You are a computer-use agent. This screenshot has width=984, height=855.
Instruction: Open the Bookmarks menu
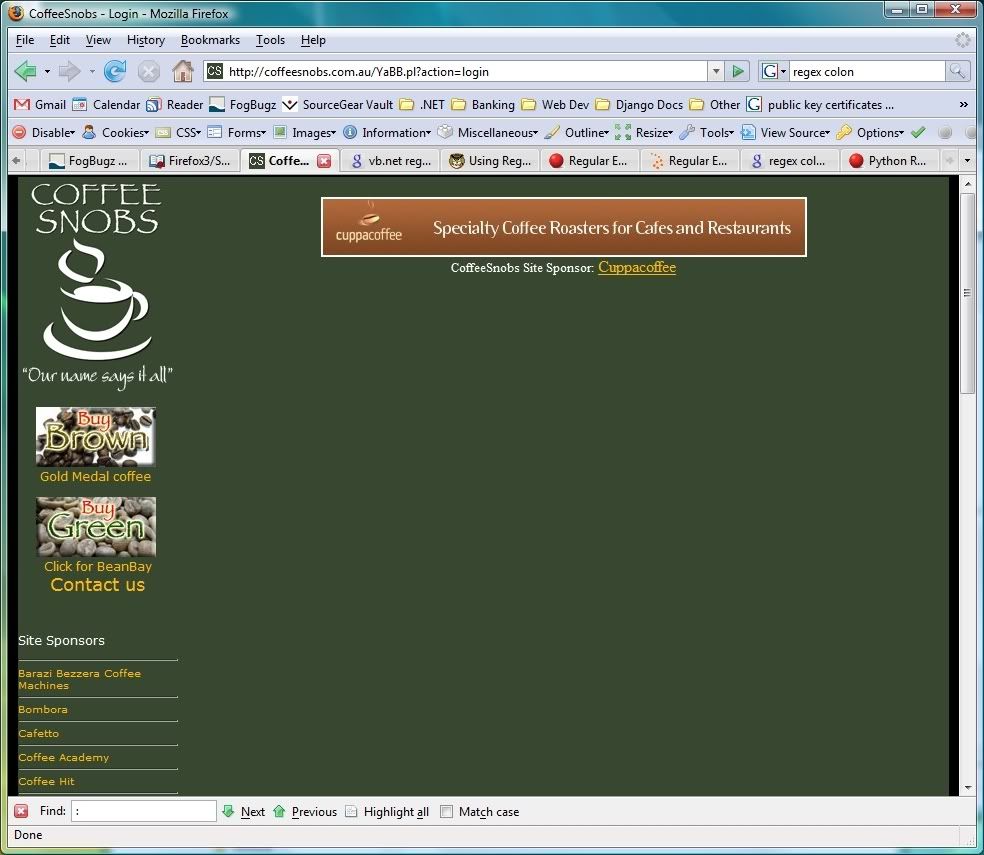coord(210,40)
